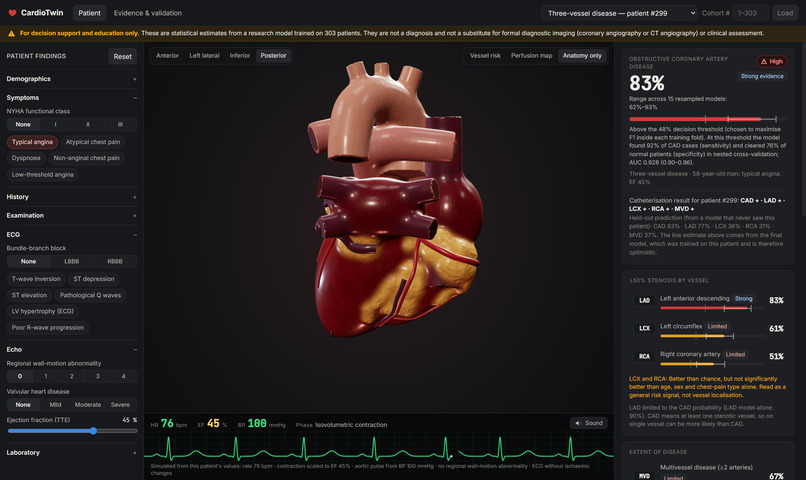Screen dimensions: 806x480
Task: Switch heart view to Left lateral
Action: (x=204, y=56)
